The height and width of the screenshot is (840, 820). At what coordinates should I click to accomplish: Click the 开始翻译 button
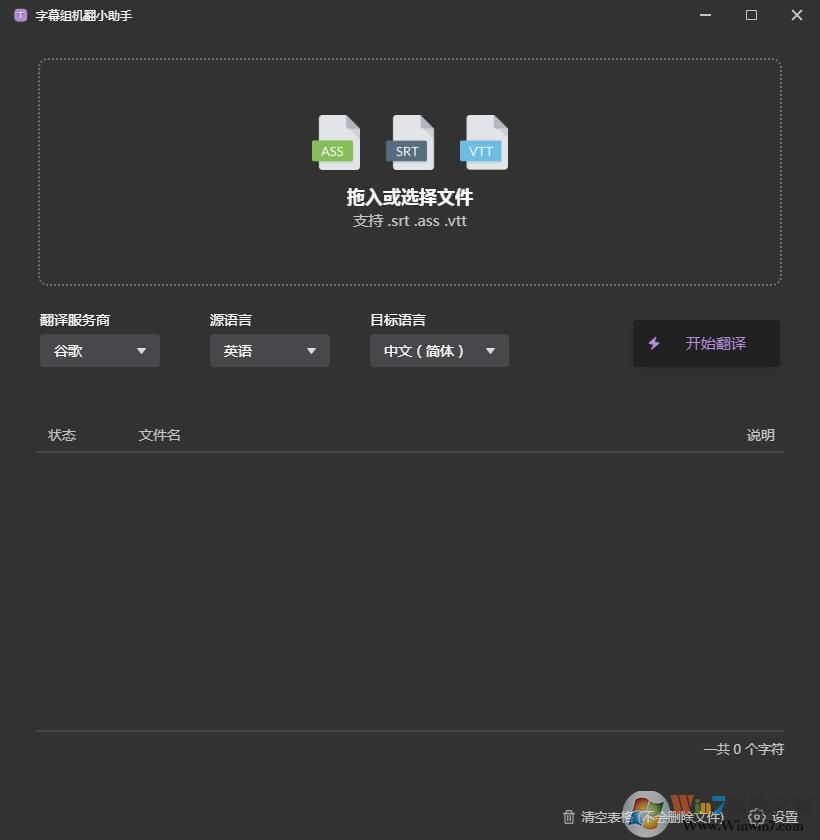pos(706,343)
